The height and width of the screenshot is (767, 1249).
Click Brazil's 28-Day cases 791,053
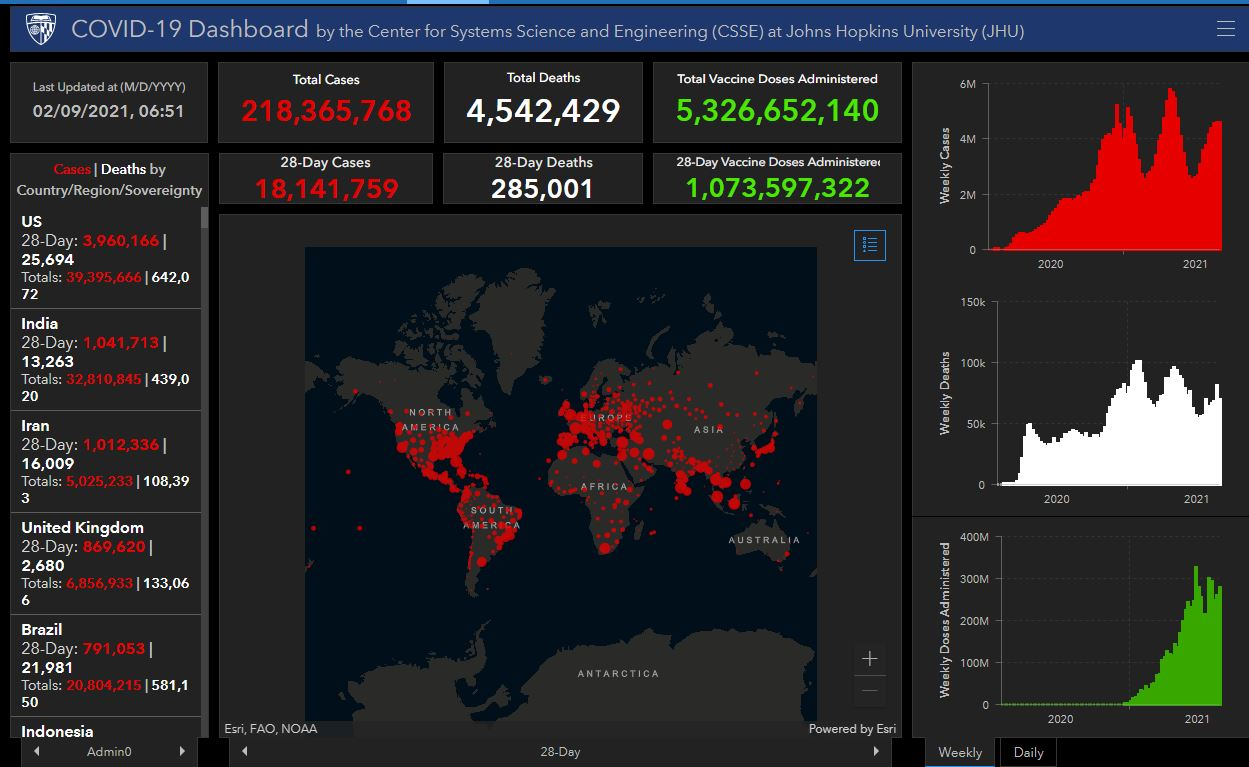coord(114,648)
